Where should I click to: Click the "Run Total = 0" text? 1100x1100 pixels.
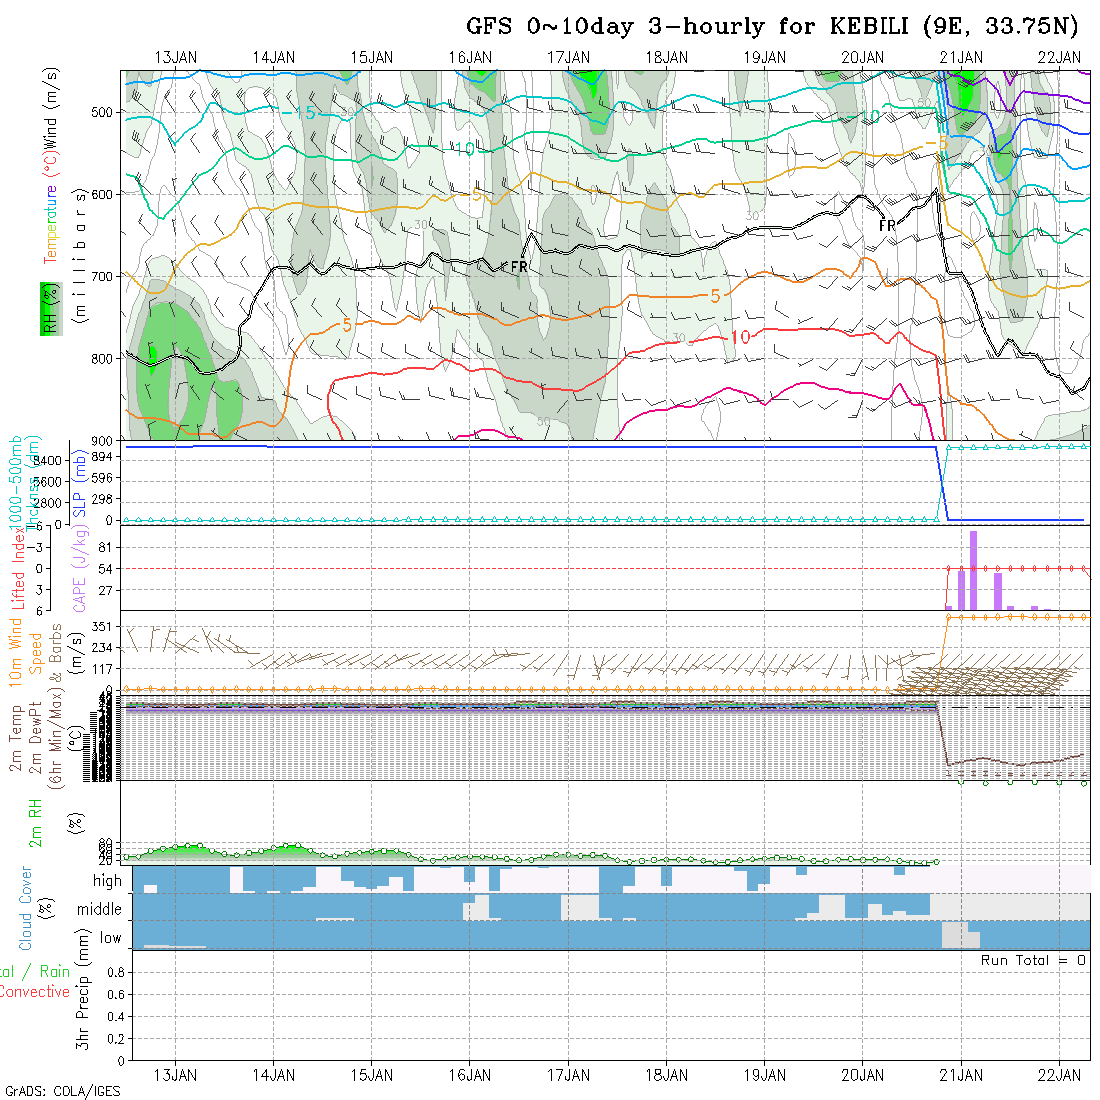point(1034,960)
